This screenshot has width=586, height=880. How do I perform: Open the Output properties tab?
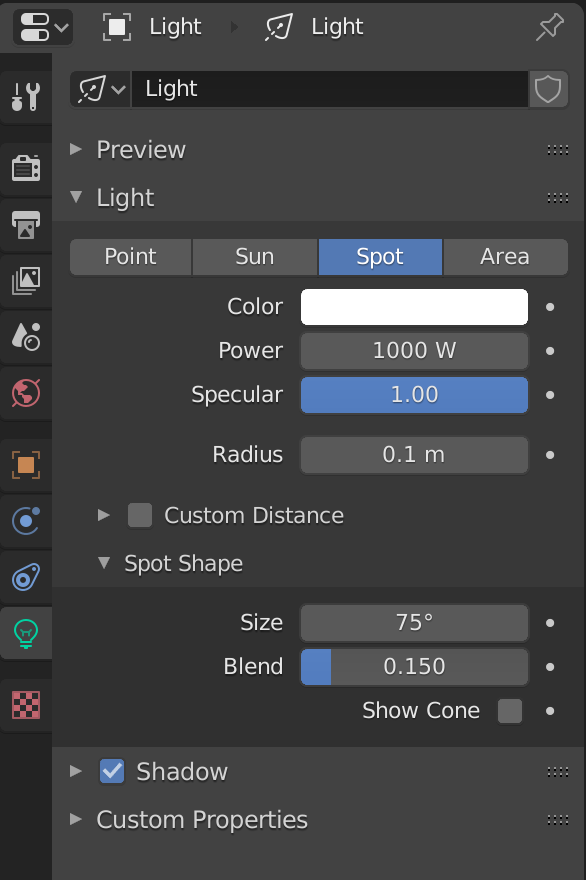[x=26, y=224]
